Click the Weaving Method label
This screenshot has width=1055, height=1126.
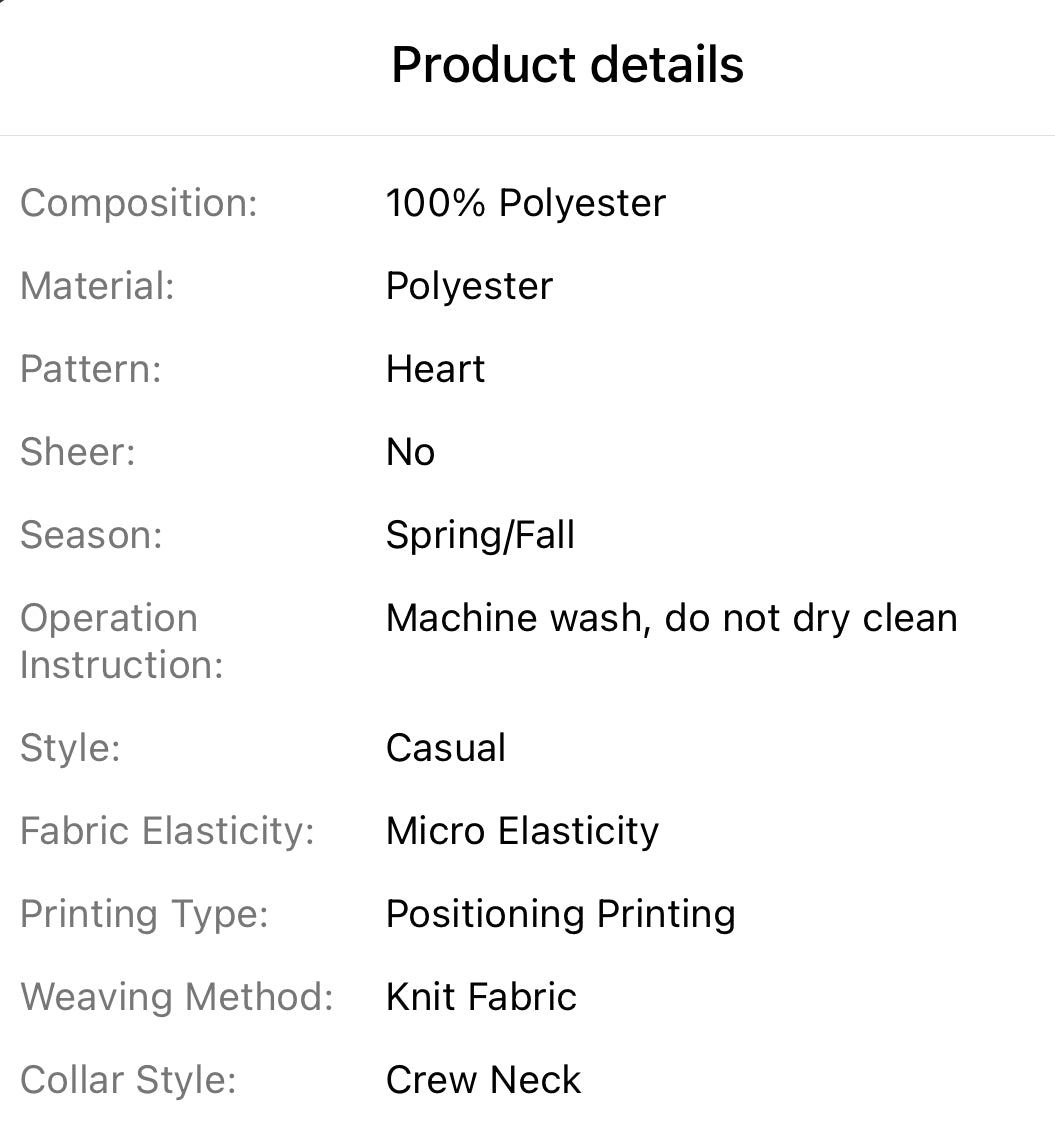pyautogui.click(x=177, y=997)
